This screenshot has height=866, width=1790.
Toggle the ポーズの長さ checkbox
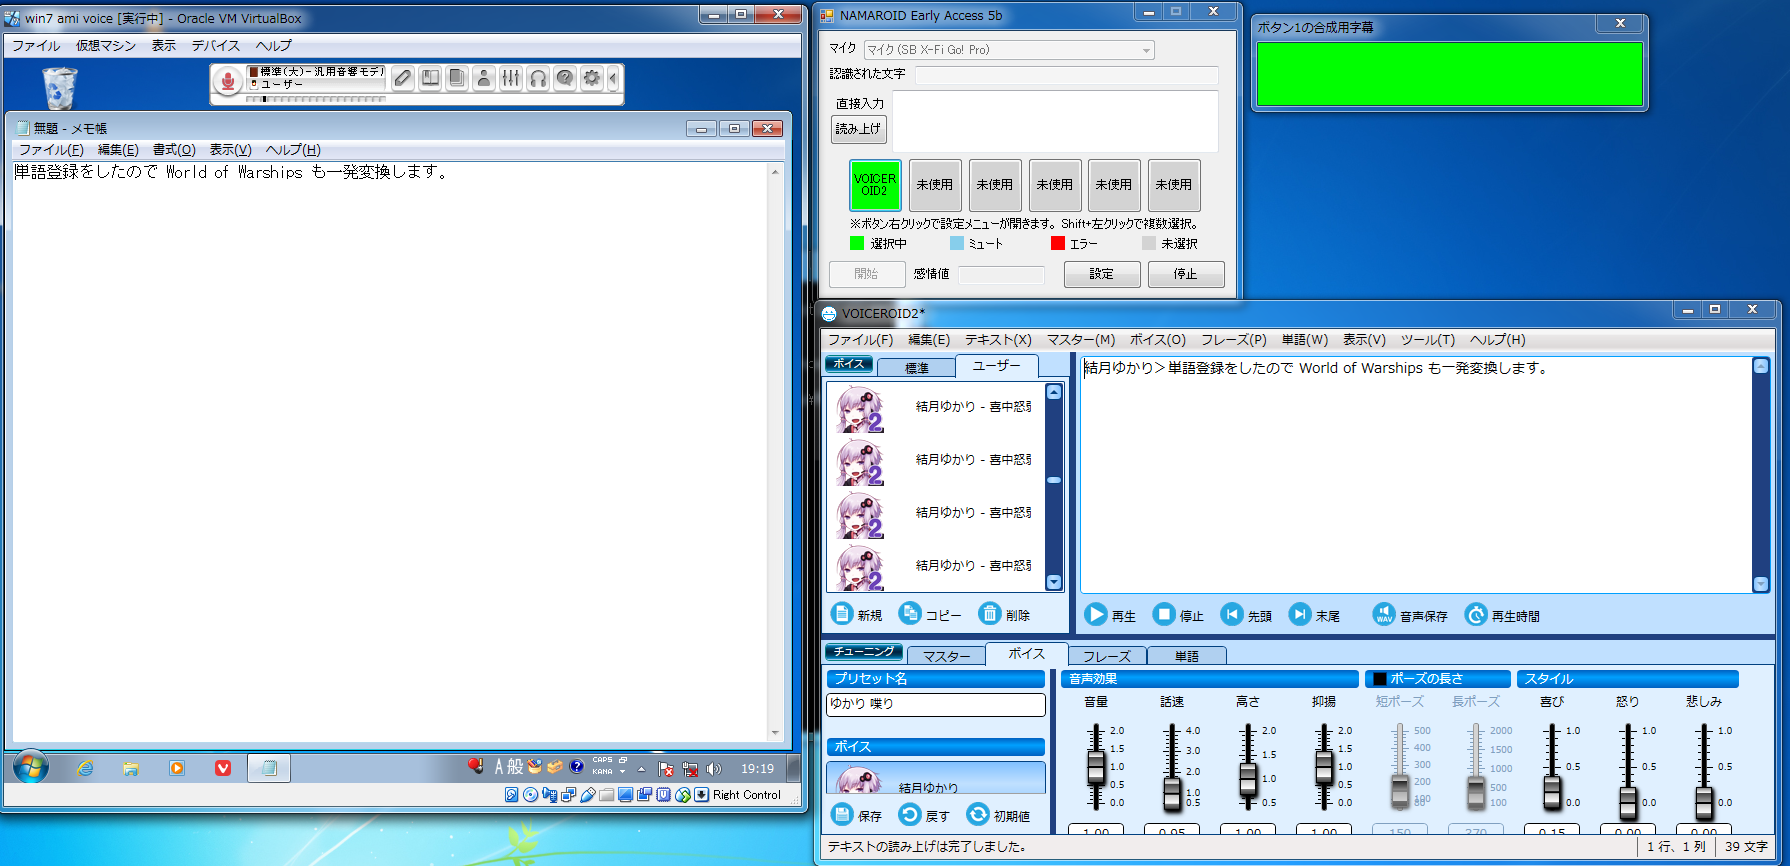(1380, 679)
